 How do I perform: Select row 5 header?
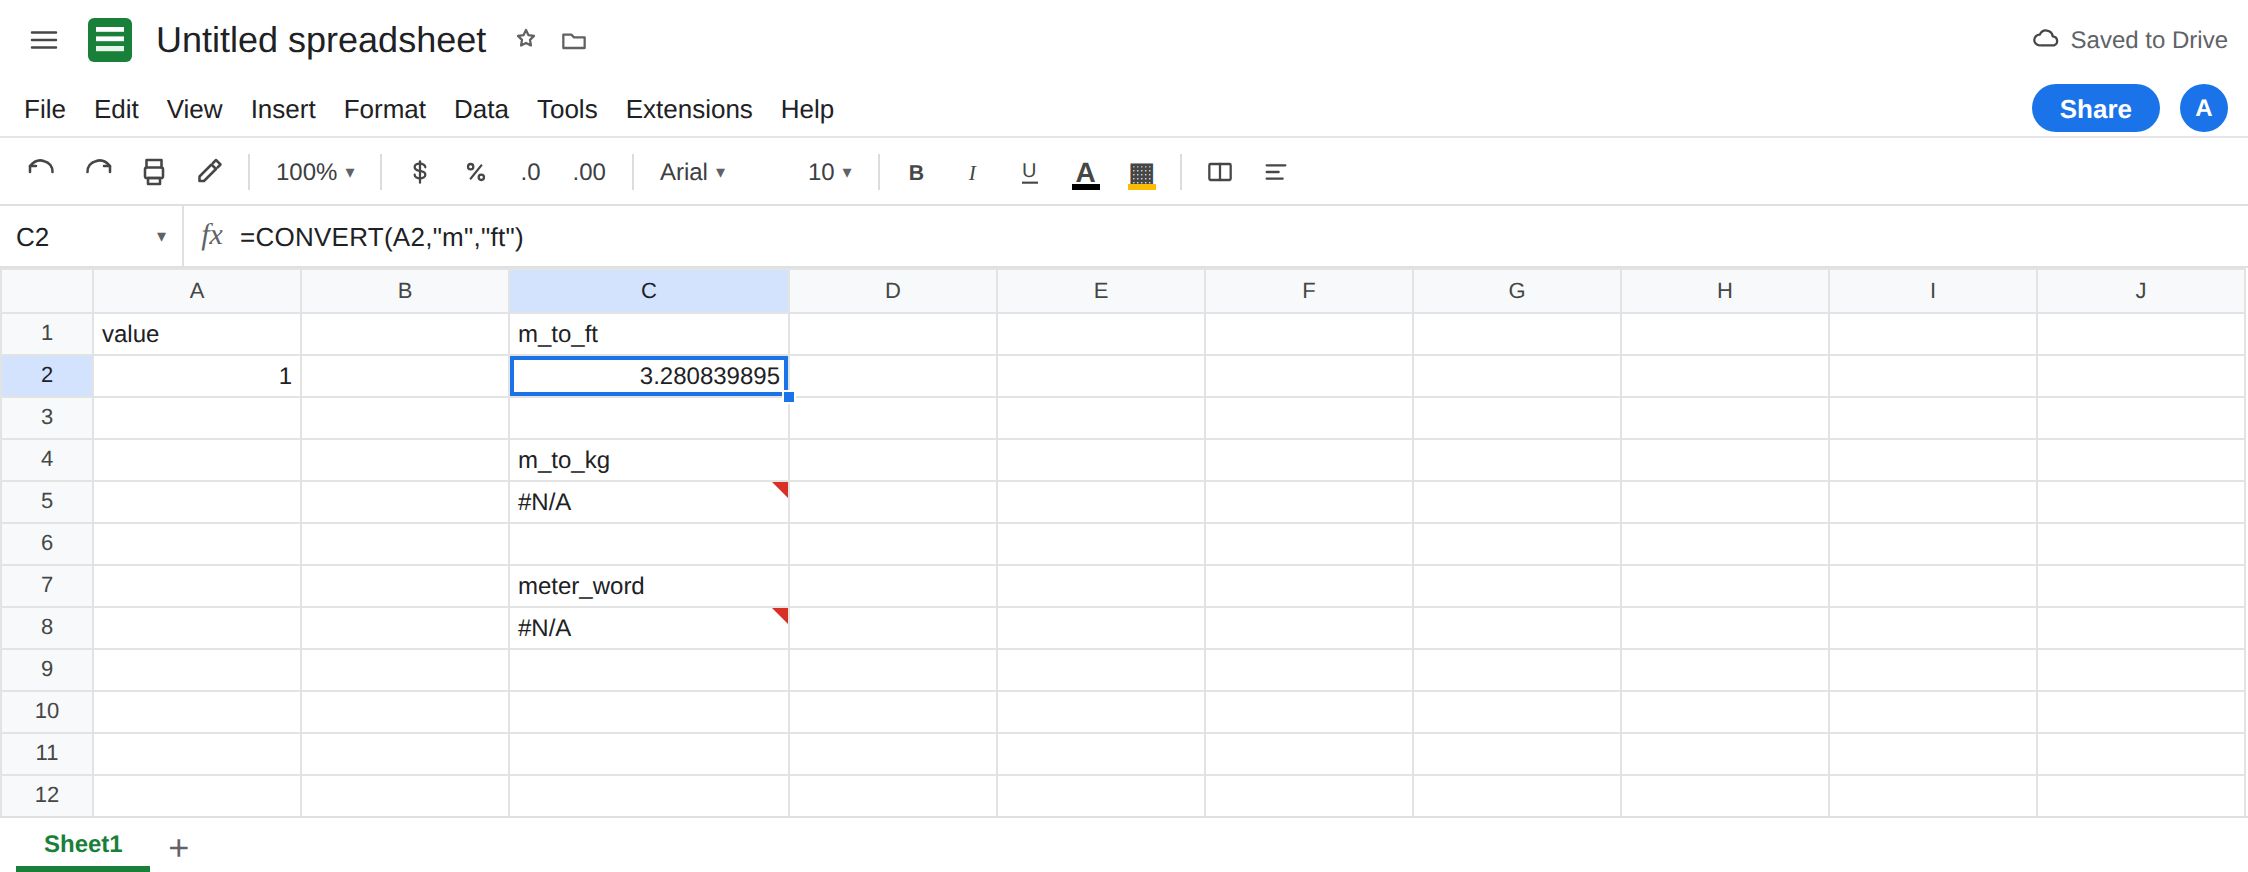pyautogui.click(x=47, y=502)
